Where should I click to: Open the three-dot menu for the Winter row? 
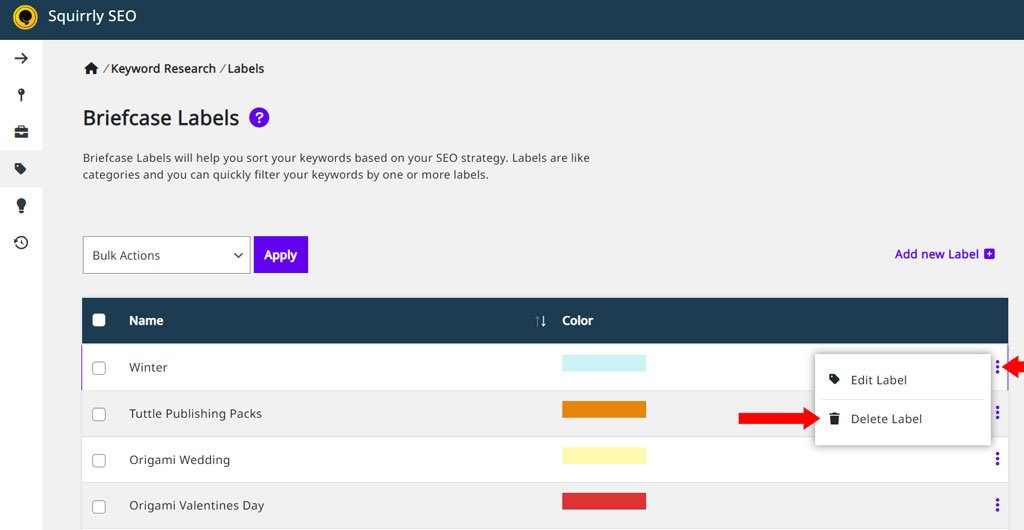(997, 367)
